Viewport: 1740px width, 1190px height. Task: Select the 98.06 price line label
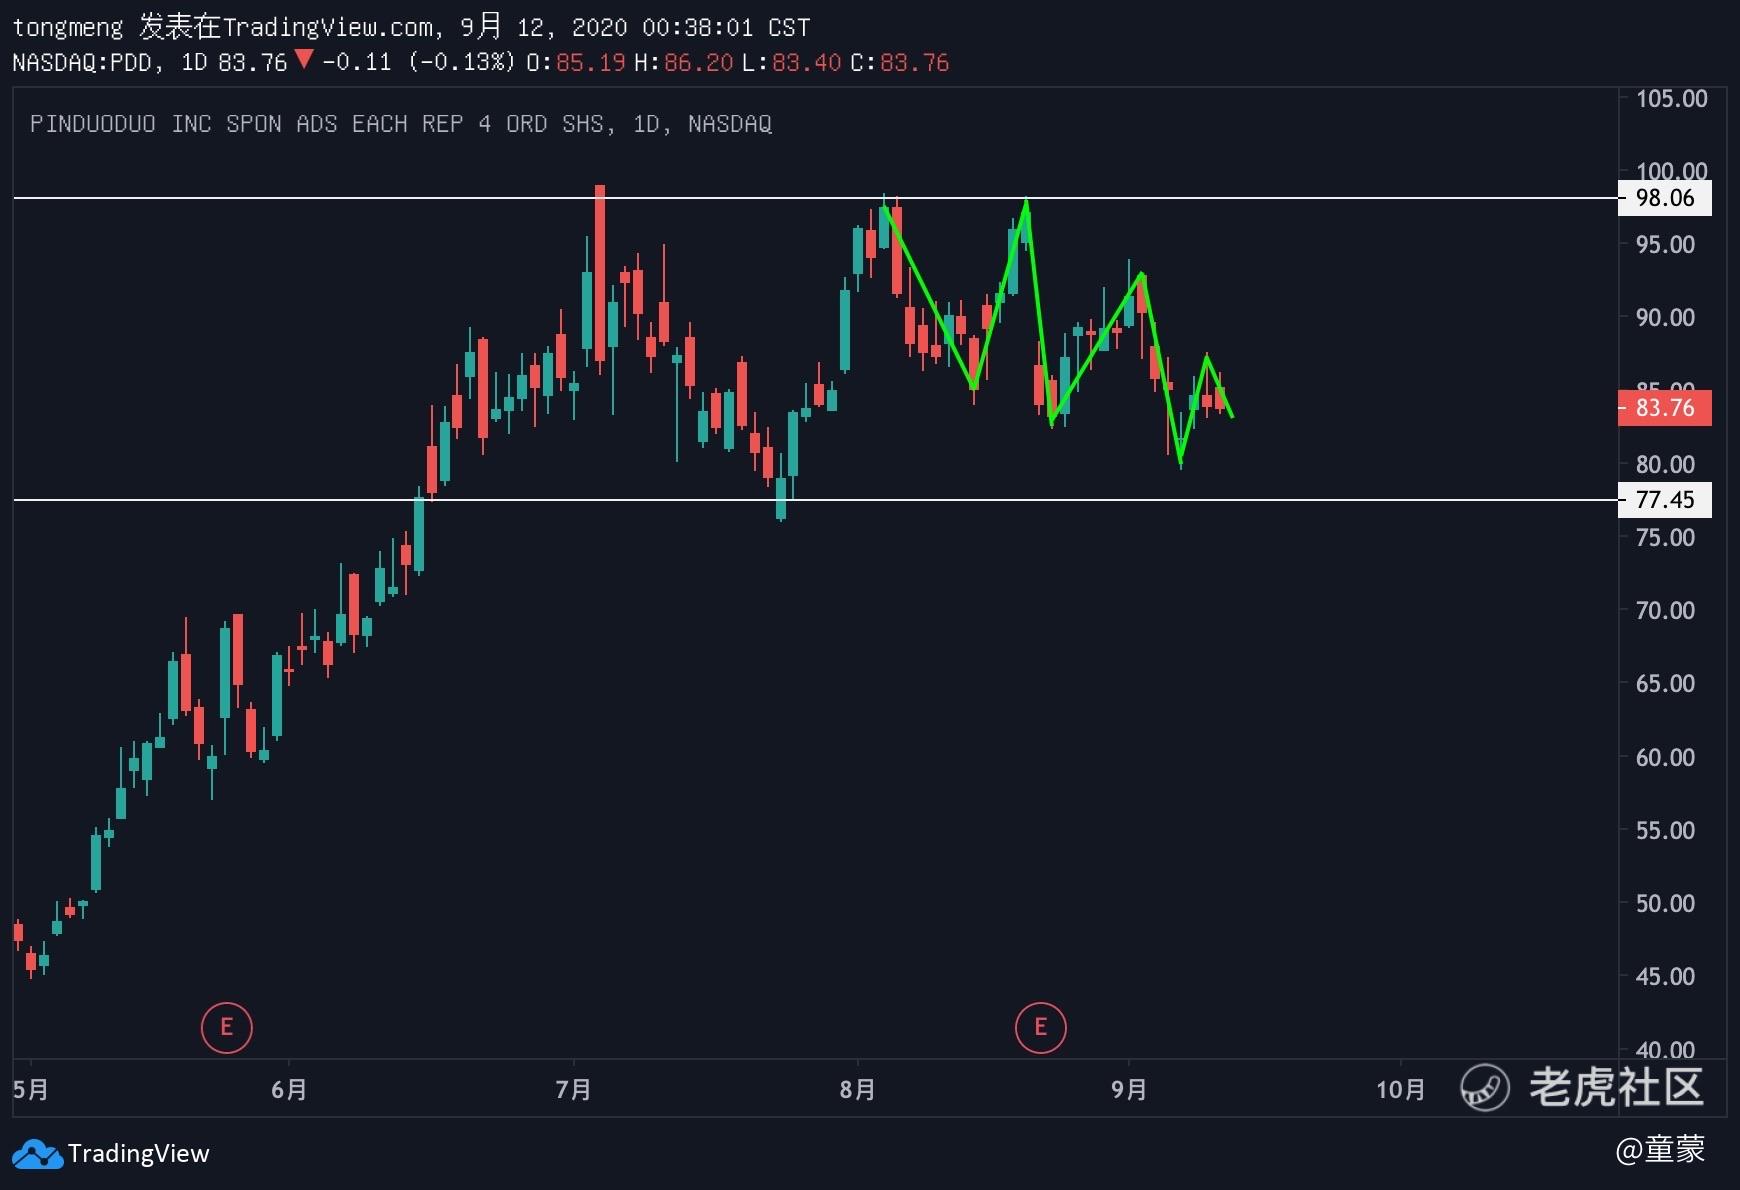point(1664,198)
